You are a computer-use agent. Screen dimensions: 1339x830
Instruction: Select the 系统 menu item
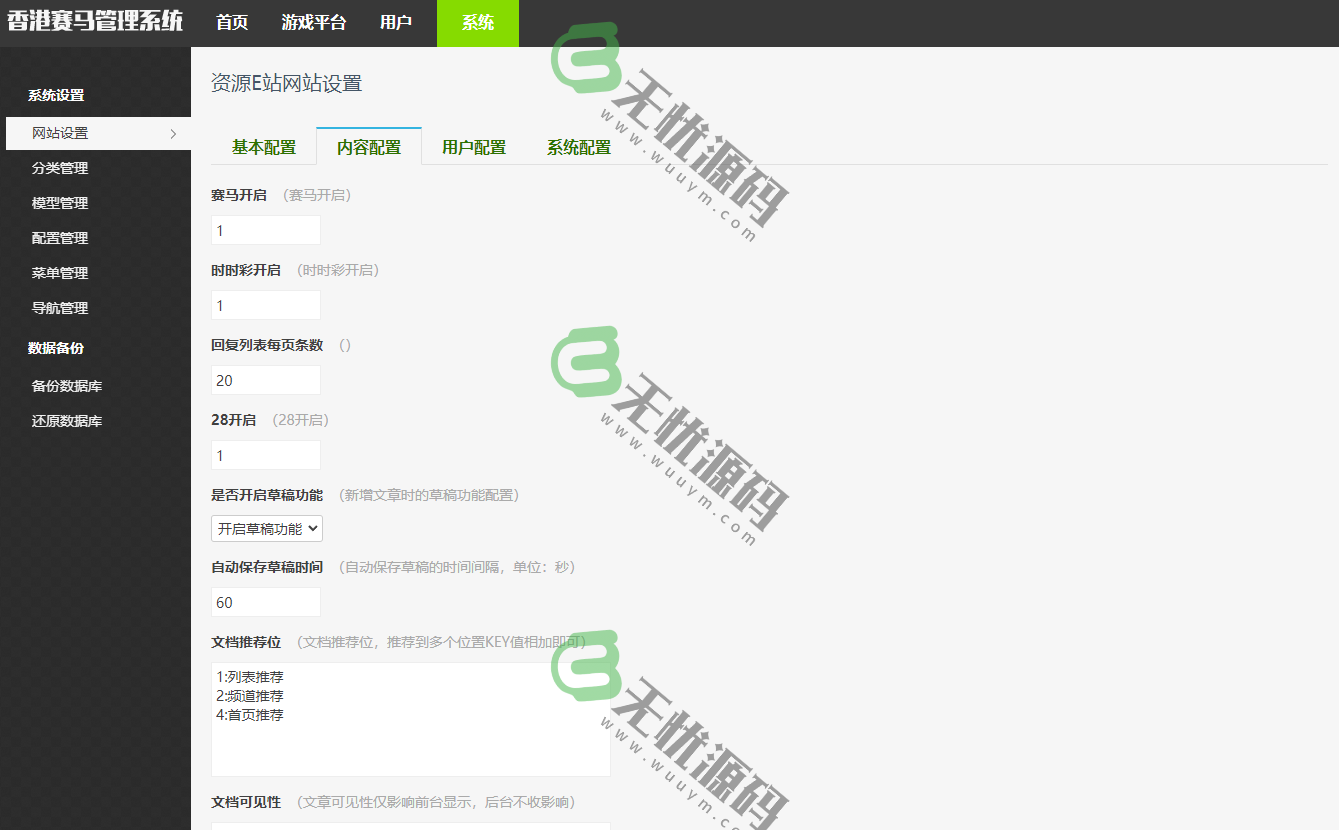(477, 23)
